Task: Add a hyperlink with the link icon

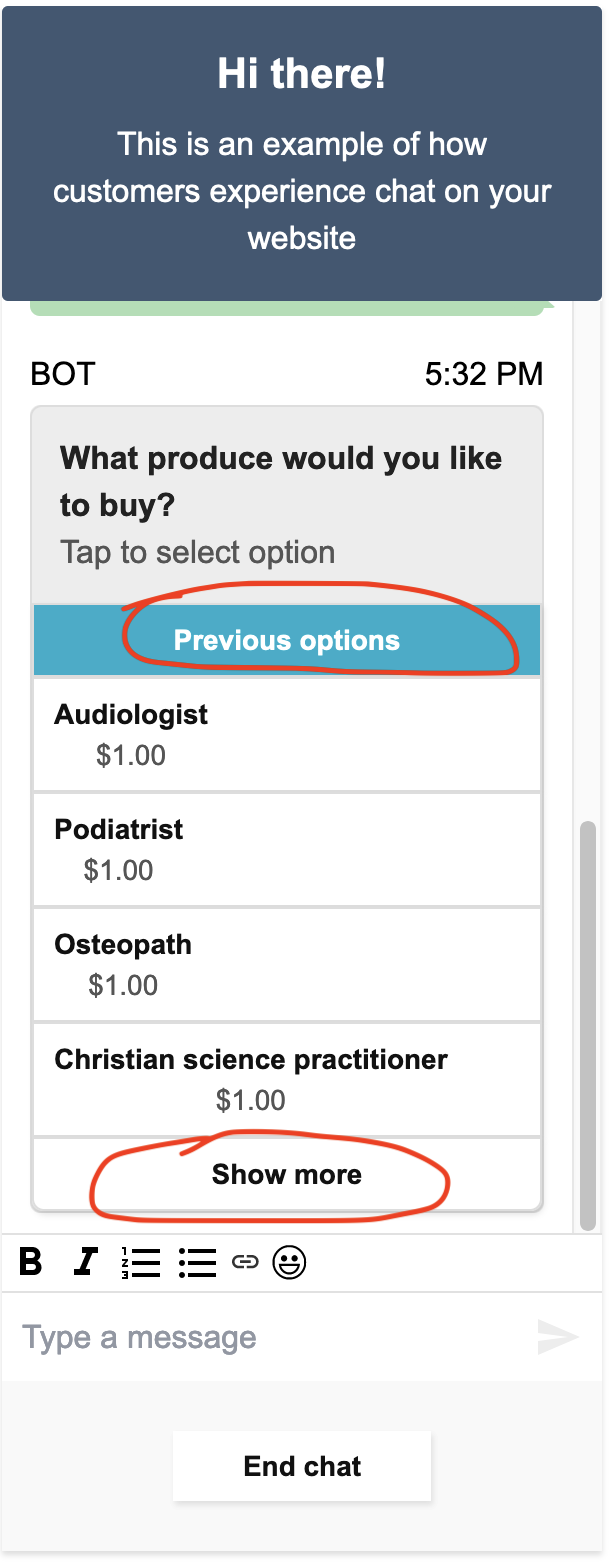Action: coord(245,1263)
